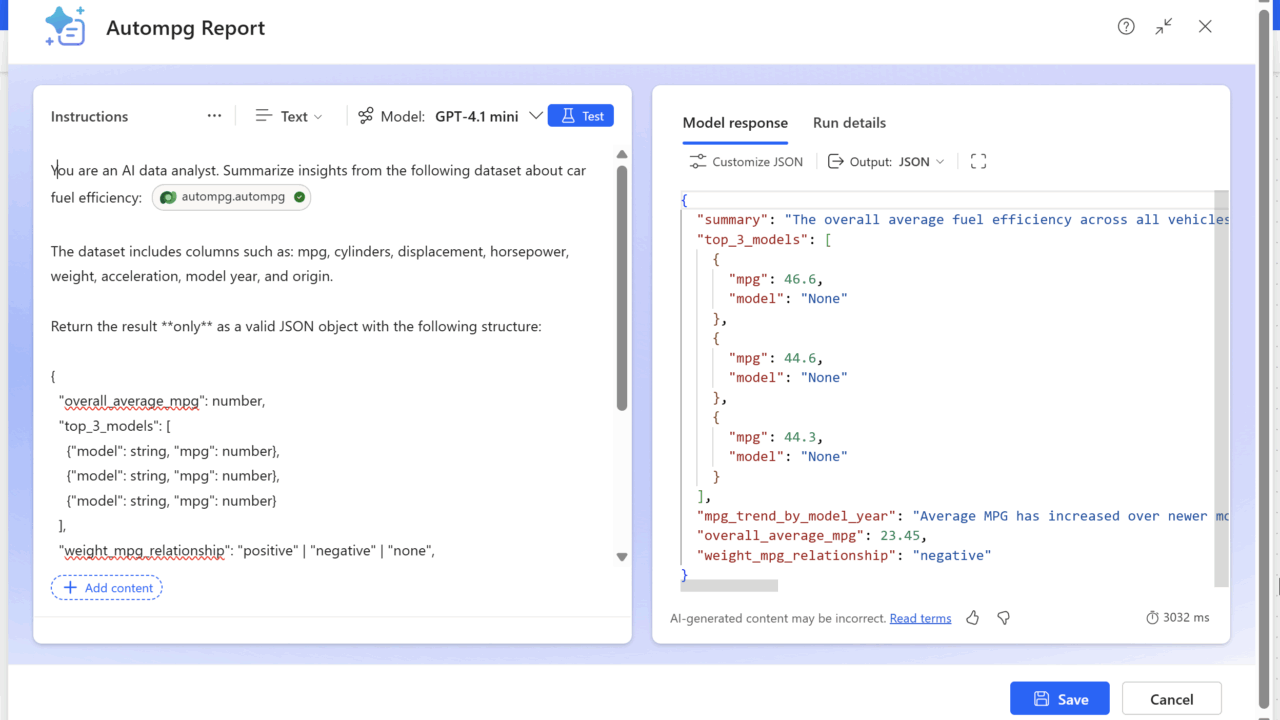The image size is (1280, 720).
Task: Click the Add content button
Action: [x=107, y=588]
